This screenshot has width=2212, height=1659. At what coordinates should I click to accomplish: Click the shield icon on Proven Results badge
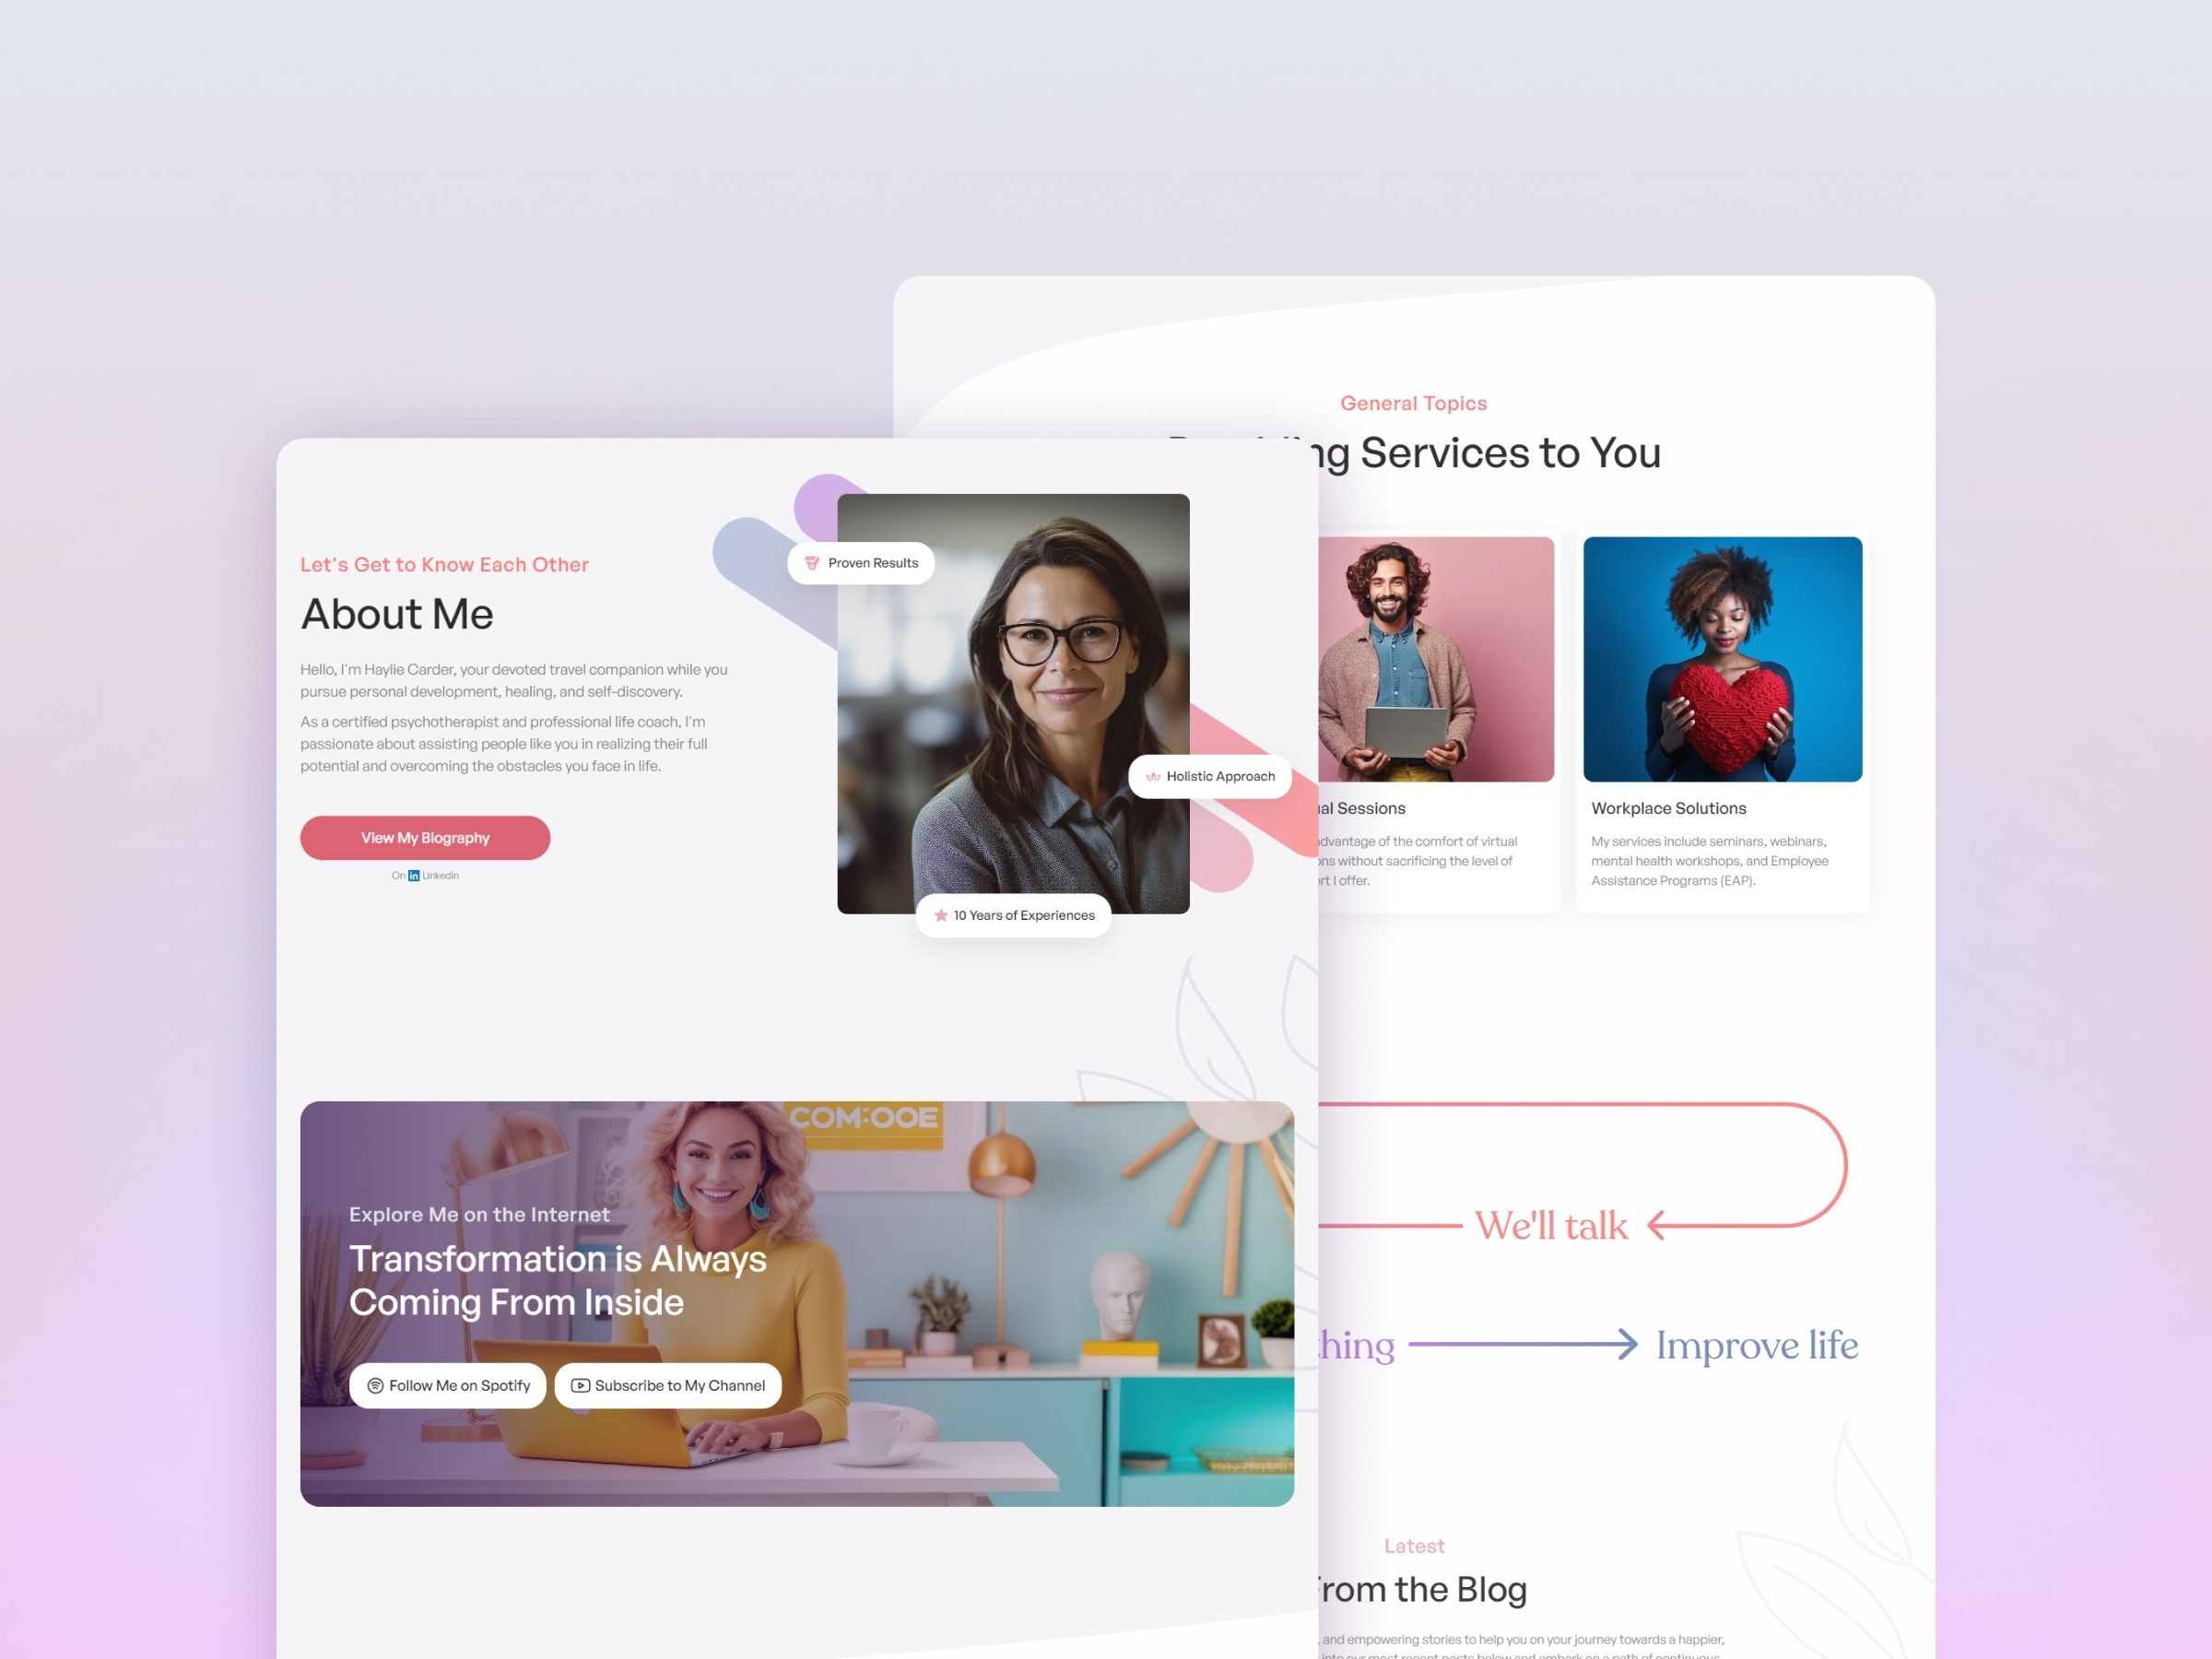pos(815,561)
